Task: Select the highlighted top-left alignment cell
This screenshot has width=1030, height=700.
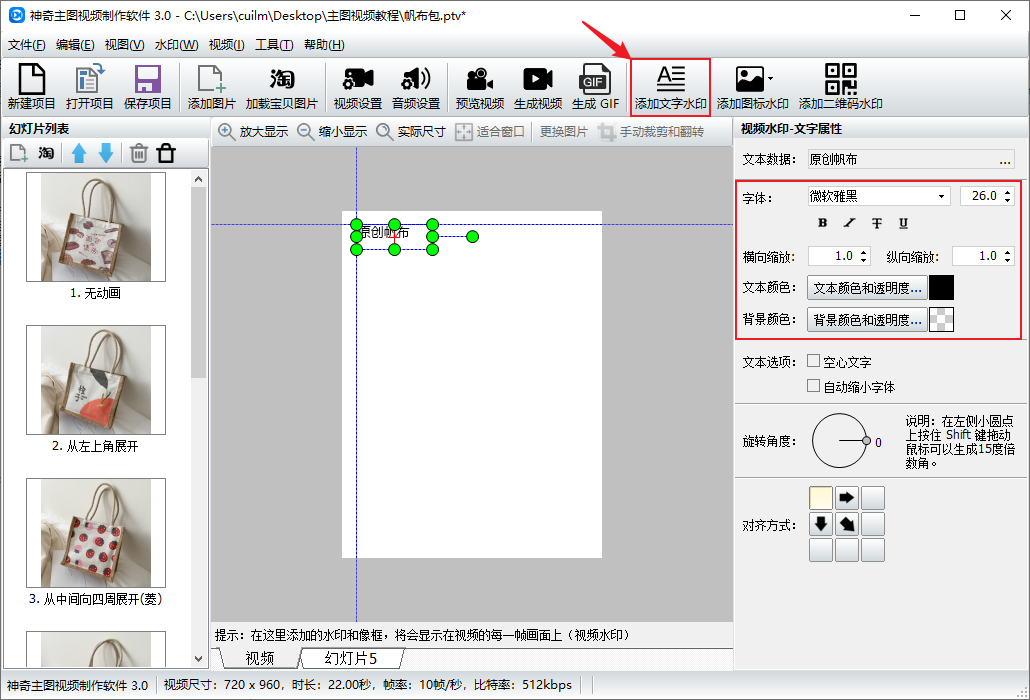Action: 821,498
